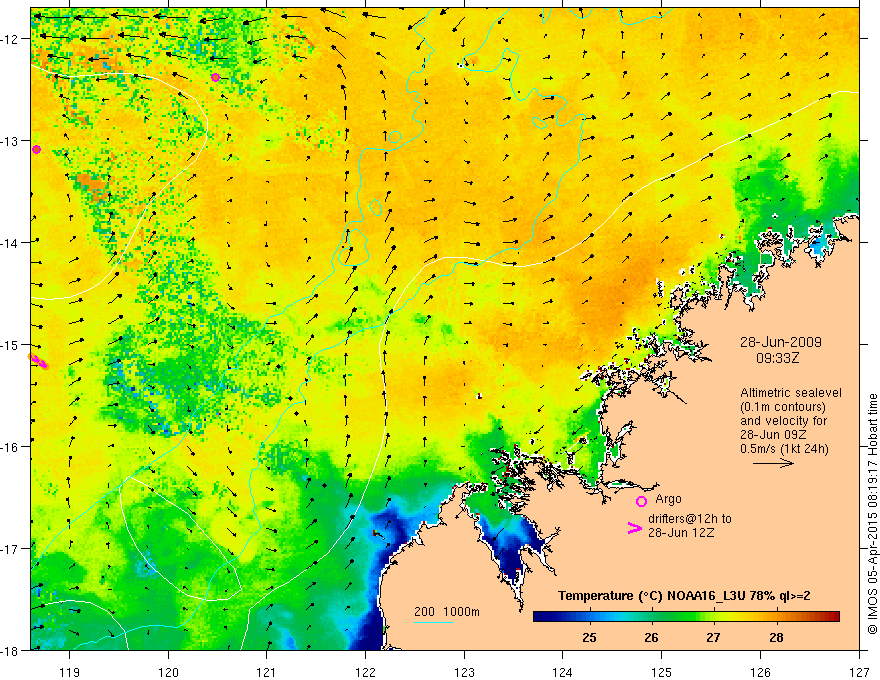
Task: Click the Argo float marker near latitude -13
Action: click(x=36, y=149)
